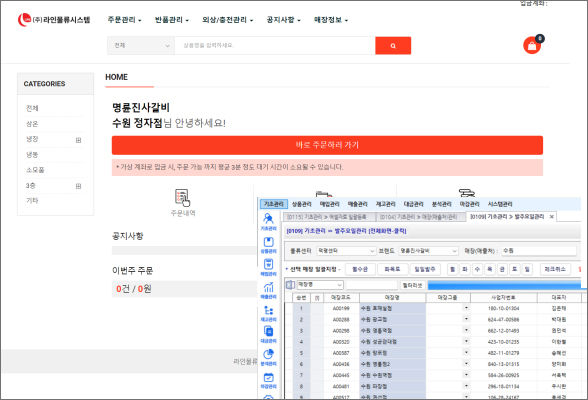The width and height of the screenshot is (588, 400).
Task: Open the 반품관리 menu
Action: point(171,20)
